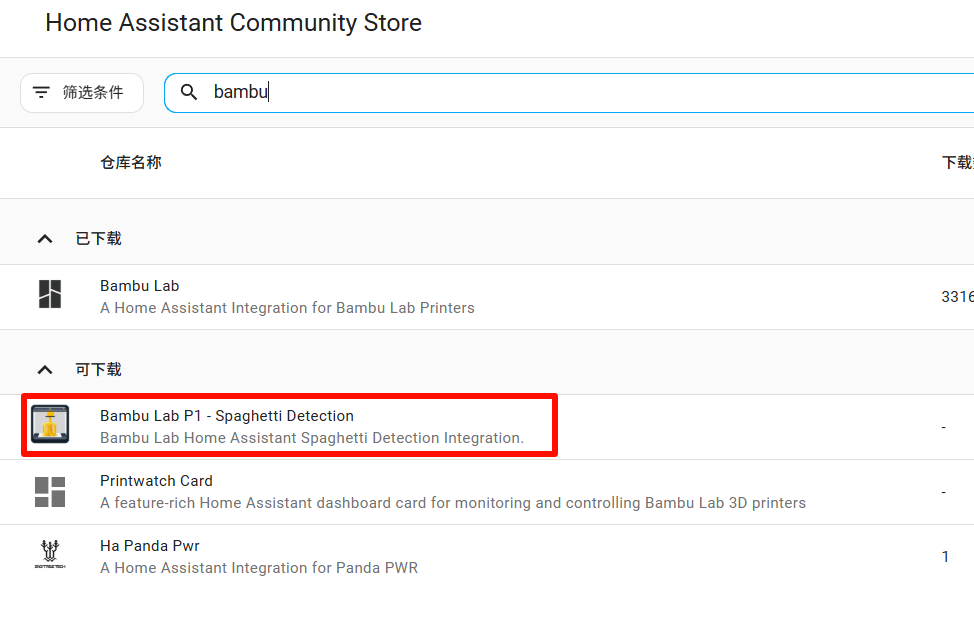Click the Printwatch Card description text
The height and width of the screenshot is (627, 974).
point(452,503)
